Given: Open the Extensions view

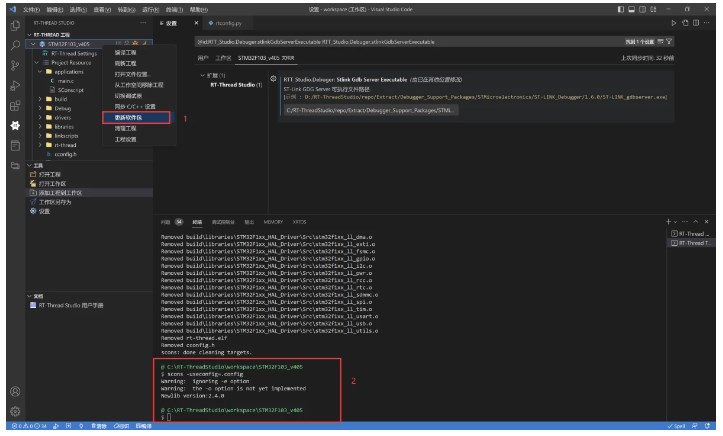Looking at the screenshot, I should click(15, 106).
